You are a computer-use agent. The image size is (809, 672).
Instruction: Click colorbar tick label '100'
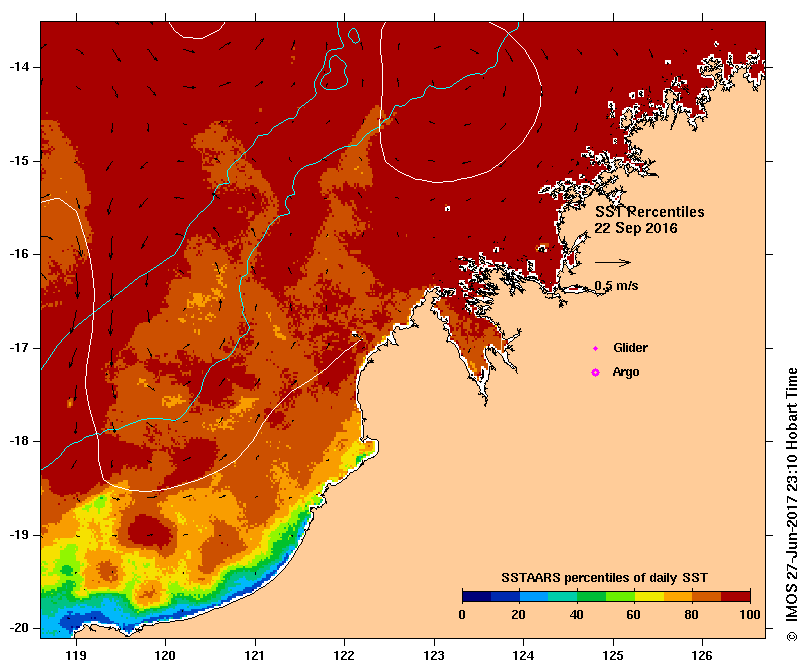pyautogui.click(x=750, y=615)
